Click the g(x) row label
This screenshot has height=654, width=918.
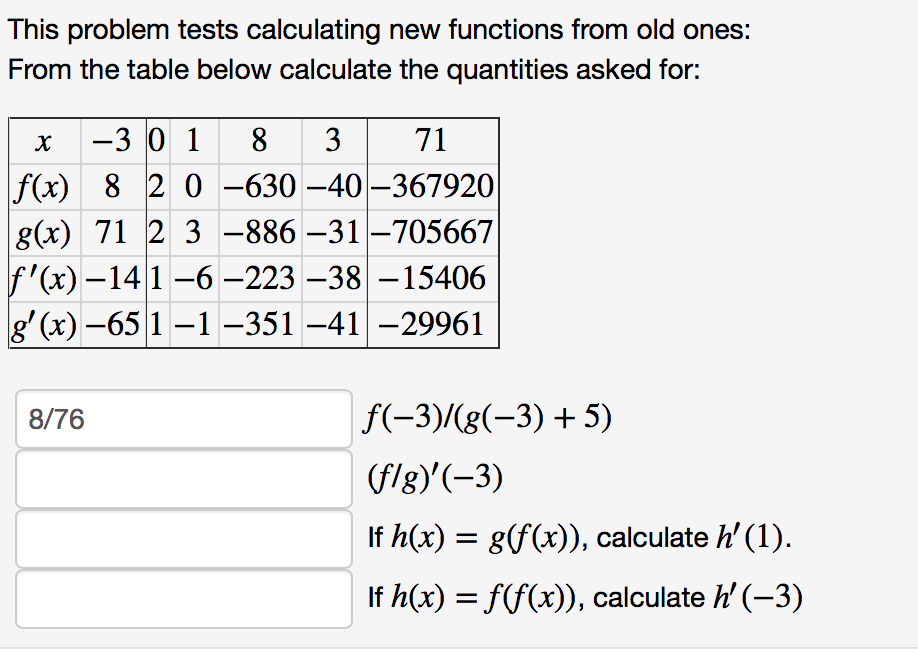40,232
